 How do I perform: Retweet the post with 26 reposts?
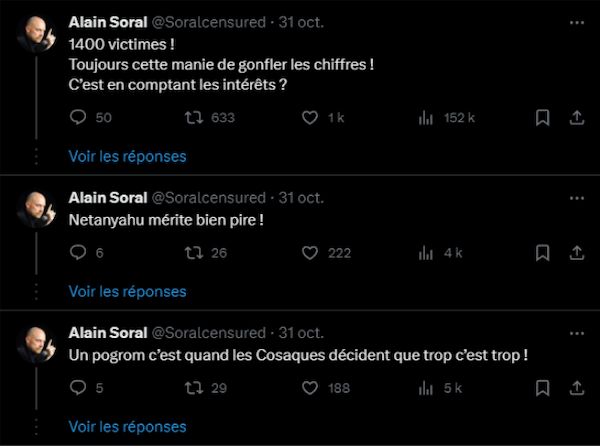coord(194,253)
